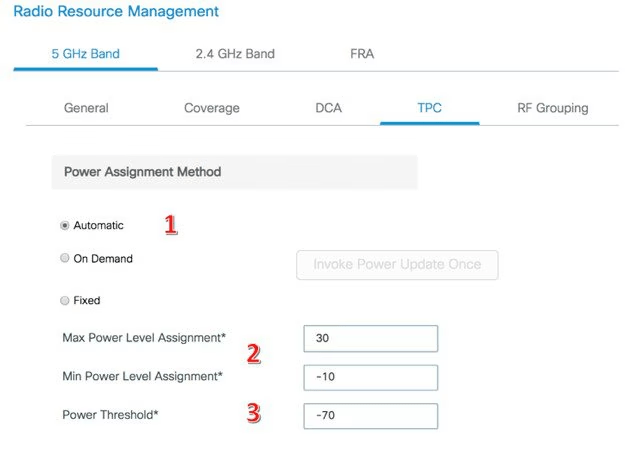The image size is (625, 456).
Task: Pick the Fixed radio button
Action: tap(65, 300)
